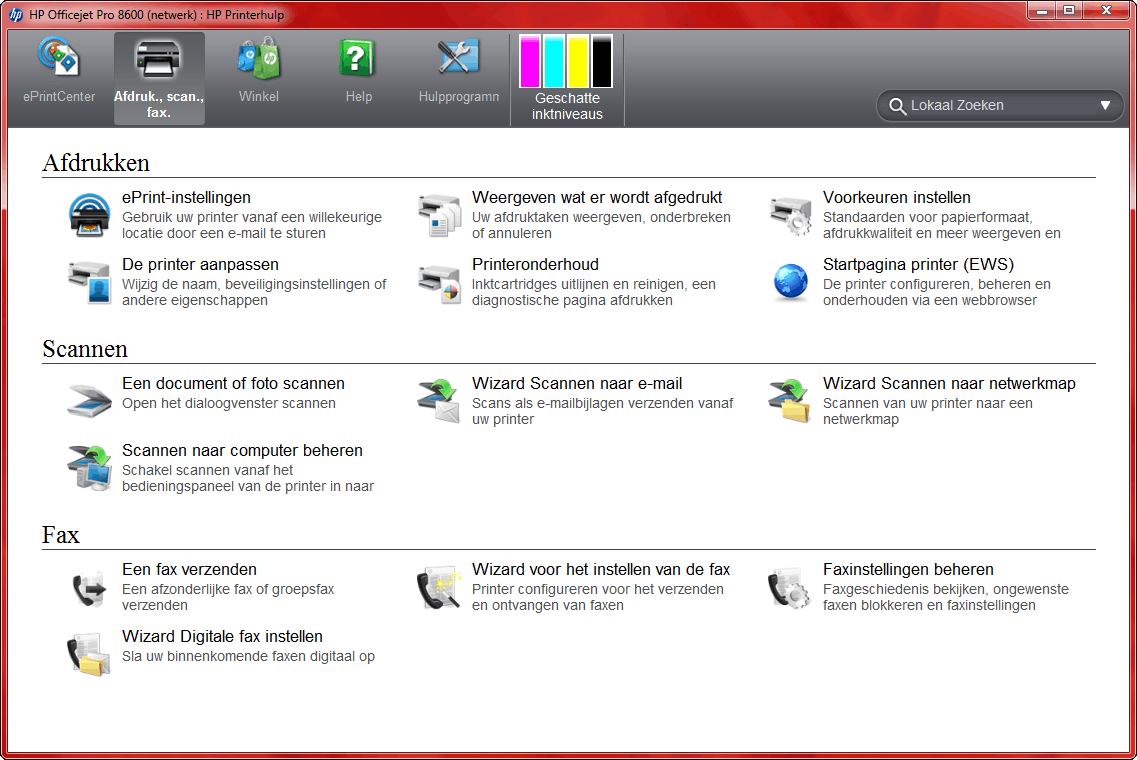This screenshot has height=760, width=1137.
Task: Click the ePrint-instellingen printer icon
Action: 89,215
